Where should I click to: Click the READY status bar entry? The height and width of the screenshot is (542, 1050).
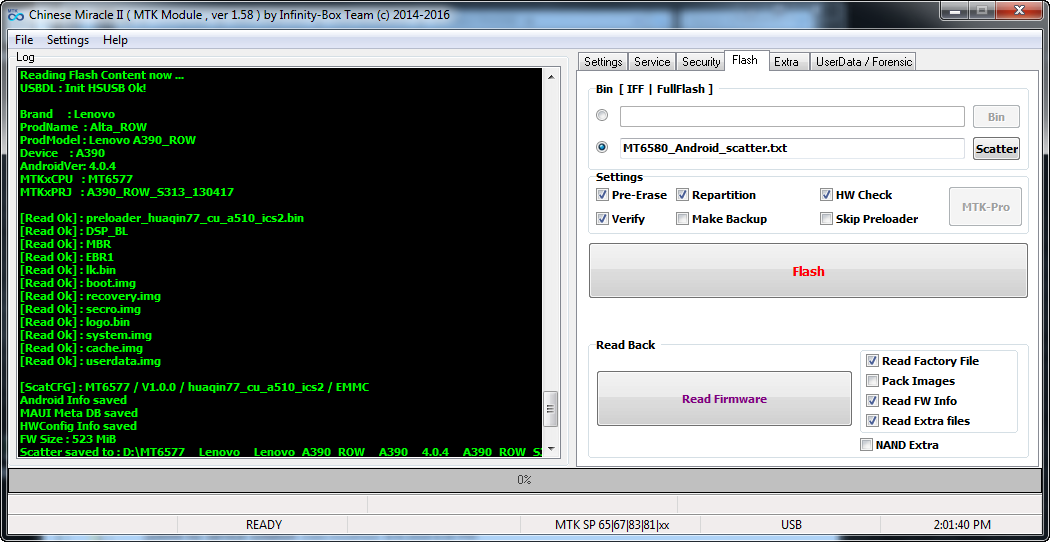[264, 525]
